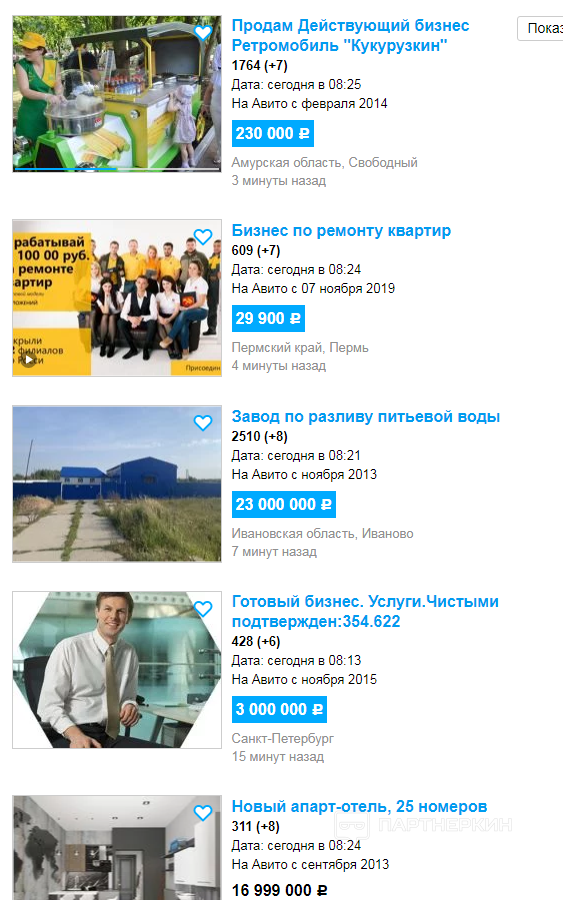Toggle heart on apartment repair business listing
Viewport: 563px width, 900px height.
click(x=203, y=237)
